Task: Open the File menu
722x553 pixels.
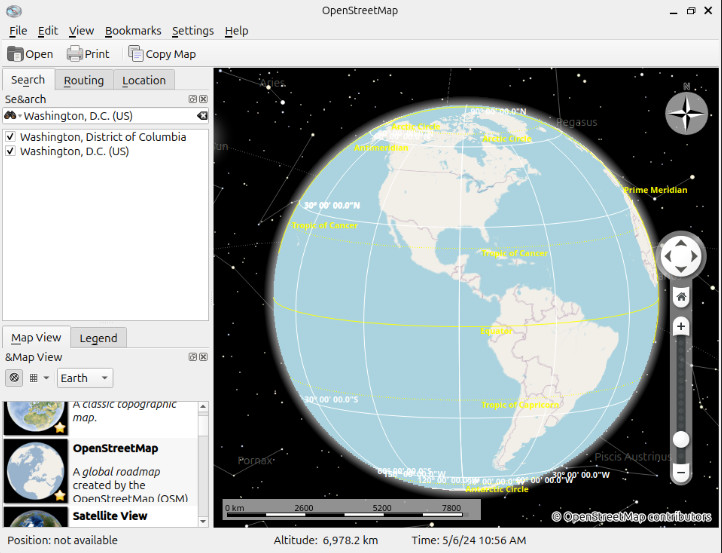Action: [18, 31]
